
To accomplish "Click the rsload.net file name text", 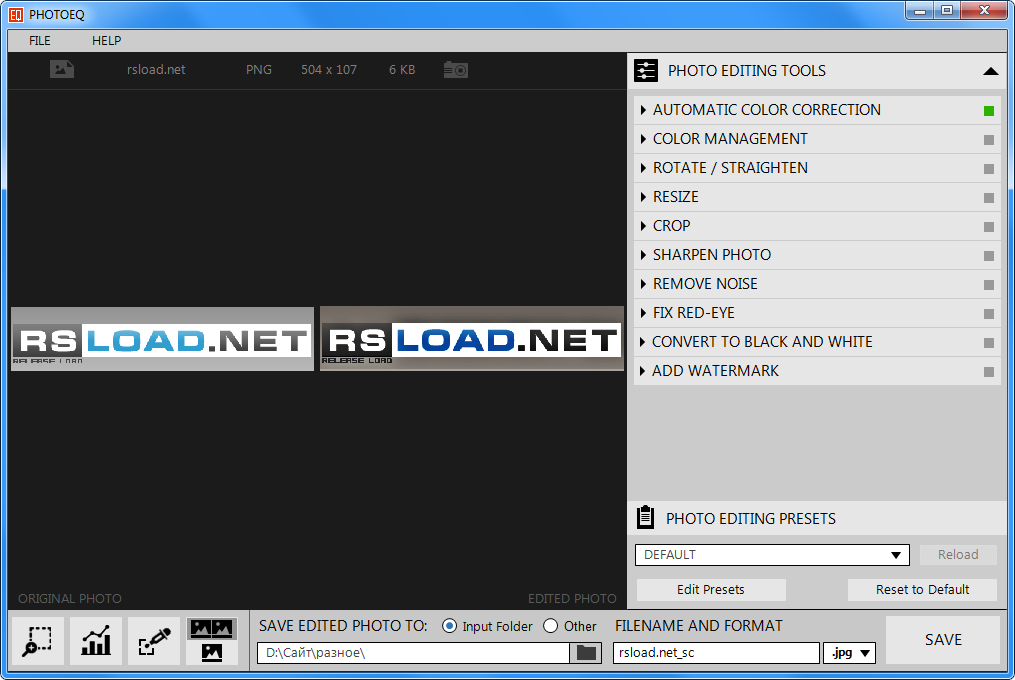I will point(156,69).
